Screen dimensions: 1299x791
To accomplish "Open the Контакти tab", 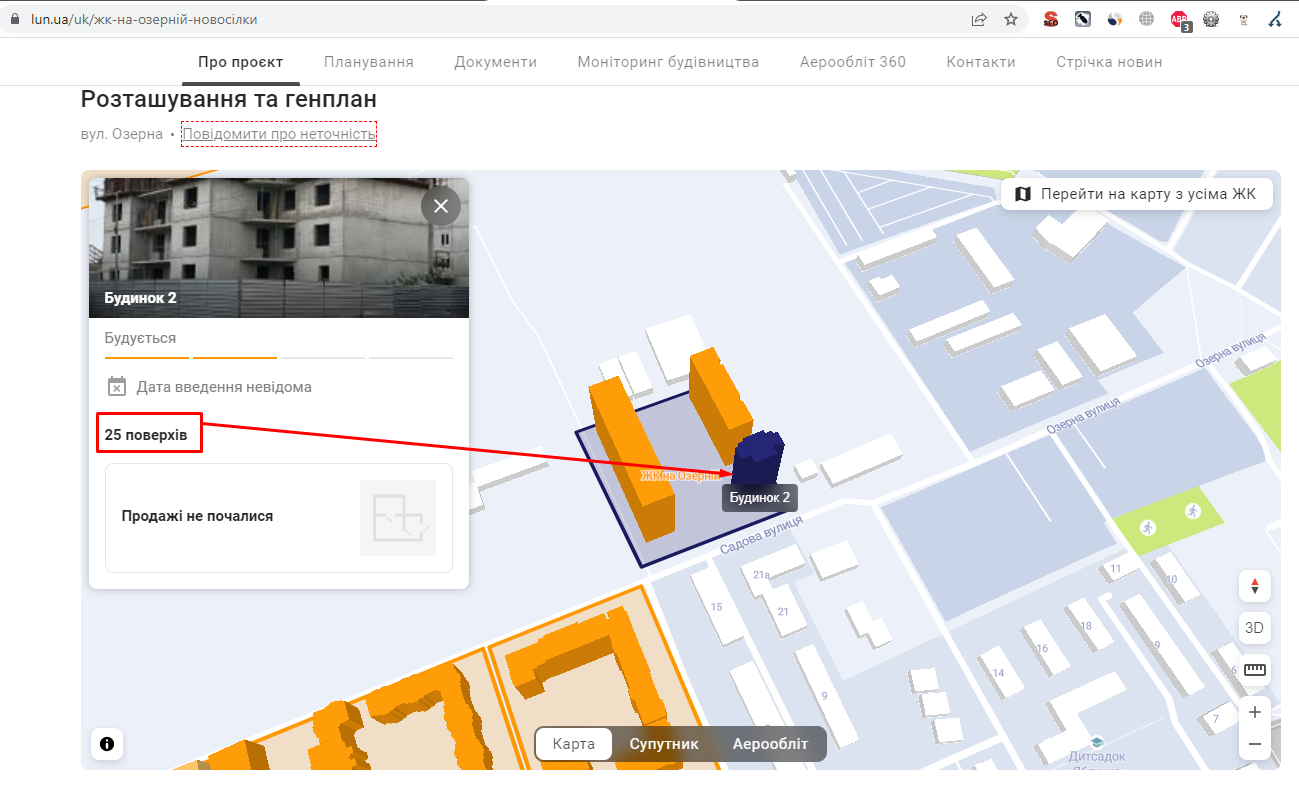I will pos(981,62).
